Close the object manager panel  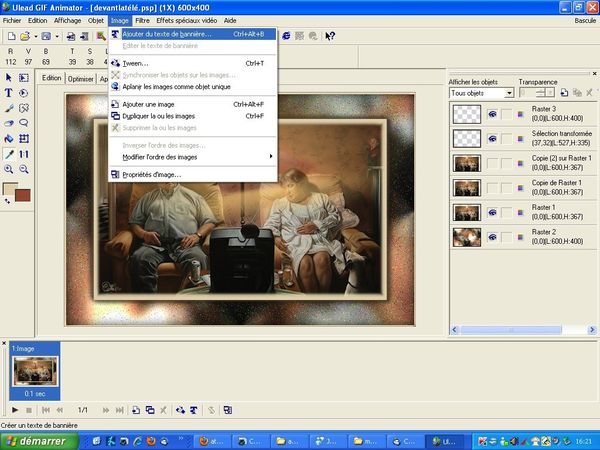tap(594, 73)
